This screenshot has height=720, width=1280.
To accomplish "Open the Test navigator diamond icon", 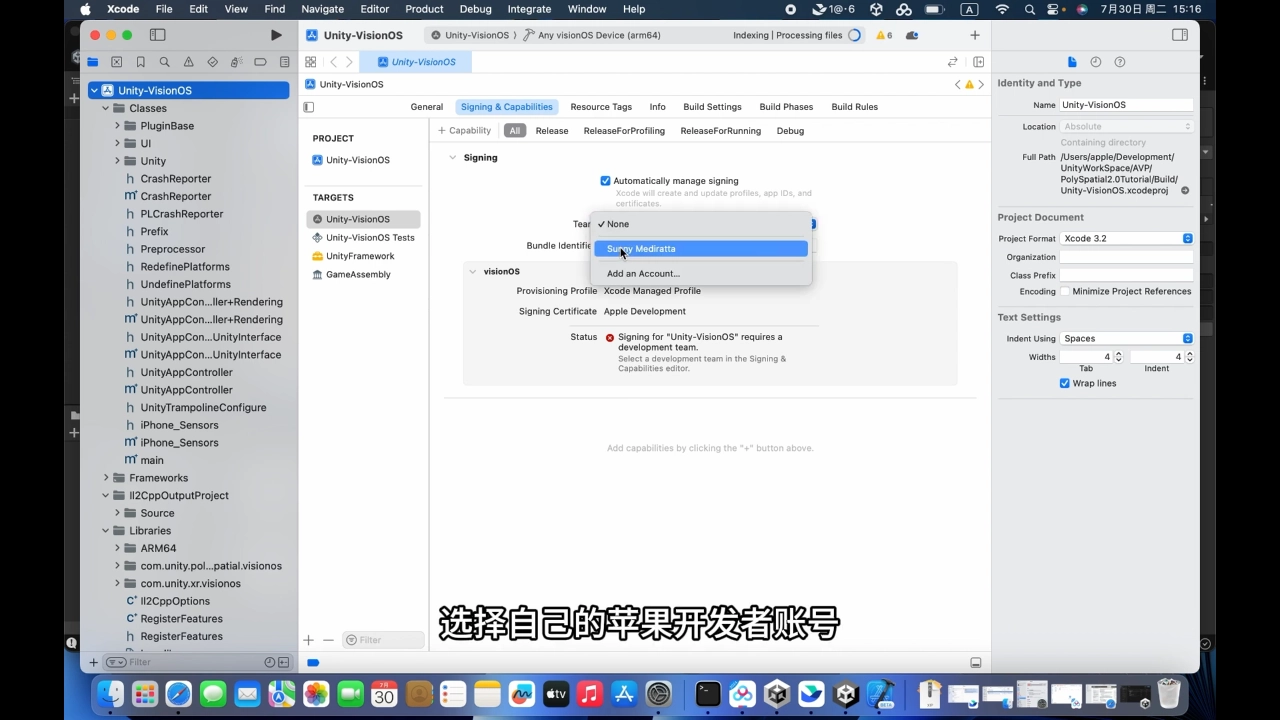I will 212,62.
